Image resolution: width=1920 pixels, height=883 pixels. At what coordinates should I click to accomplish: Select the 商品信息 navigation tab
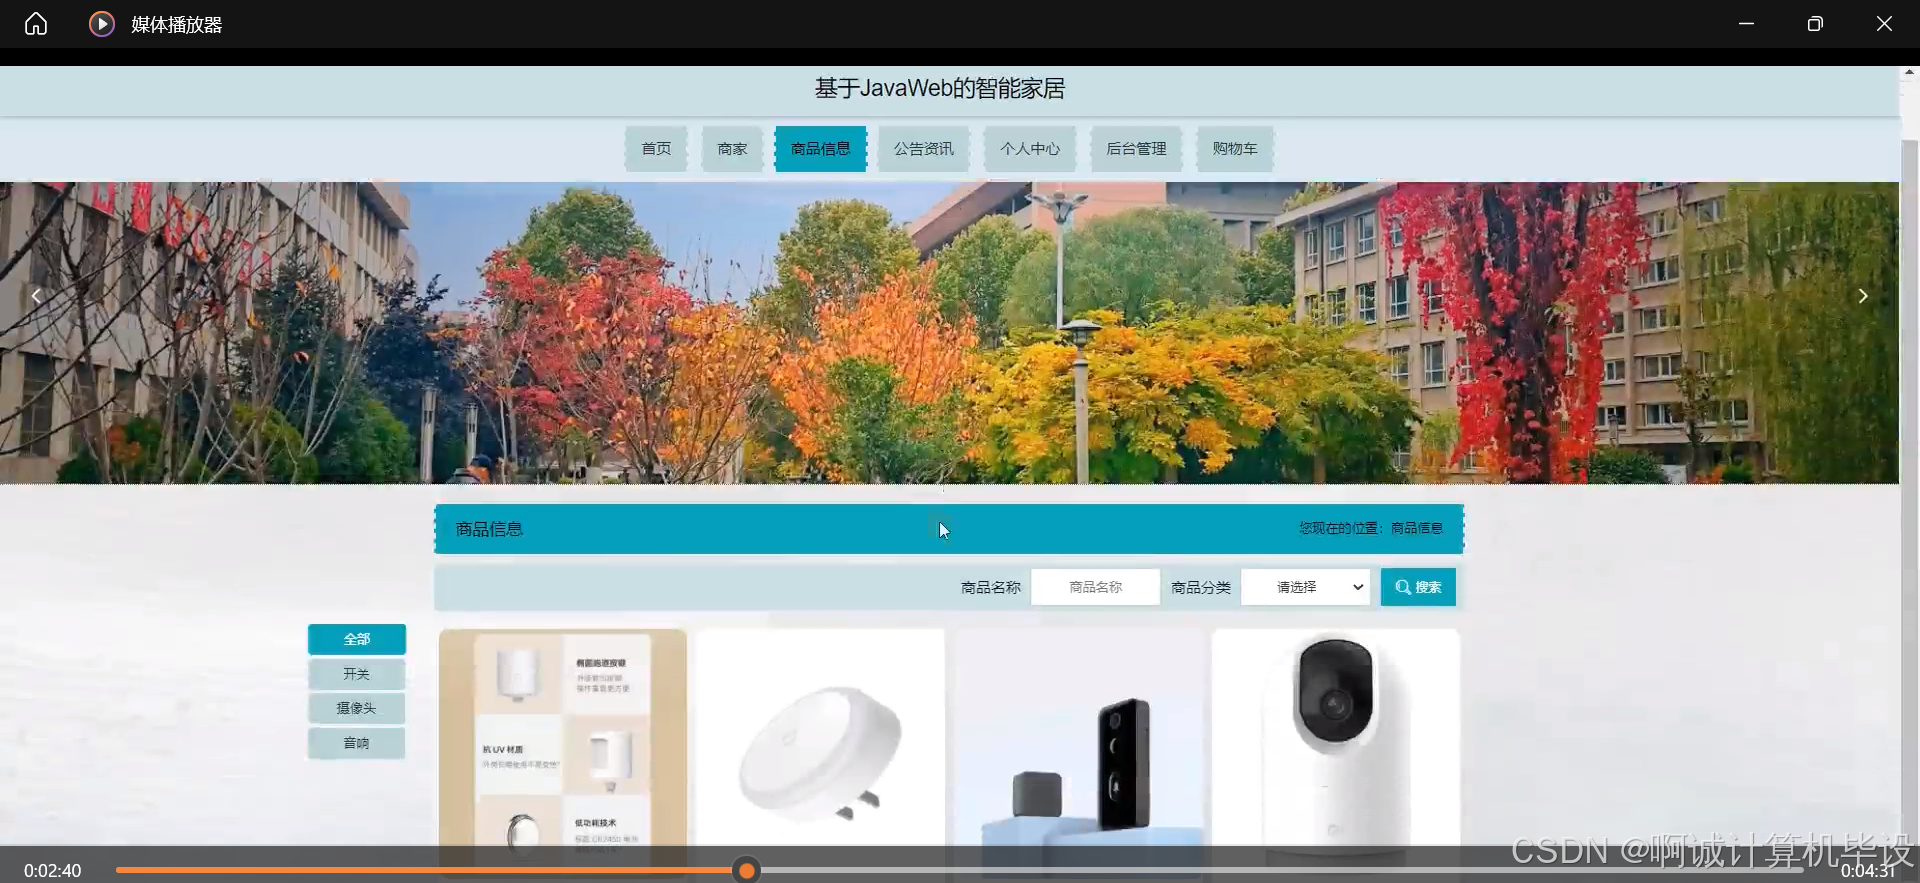(x=820, y=149)
